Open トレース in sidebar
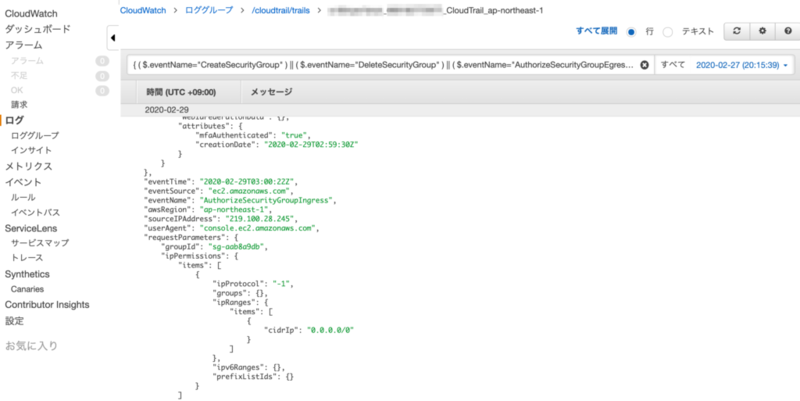The width and height of the screenshot is (800, 401). [x=27, y=258]
